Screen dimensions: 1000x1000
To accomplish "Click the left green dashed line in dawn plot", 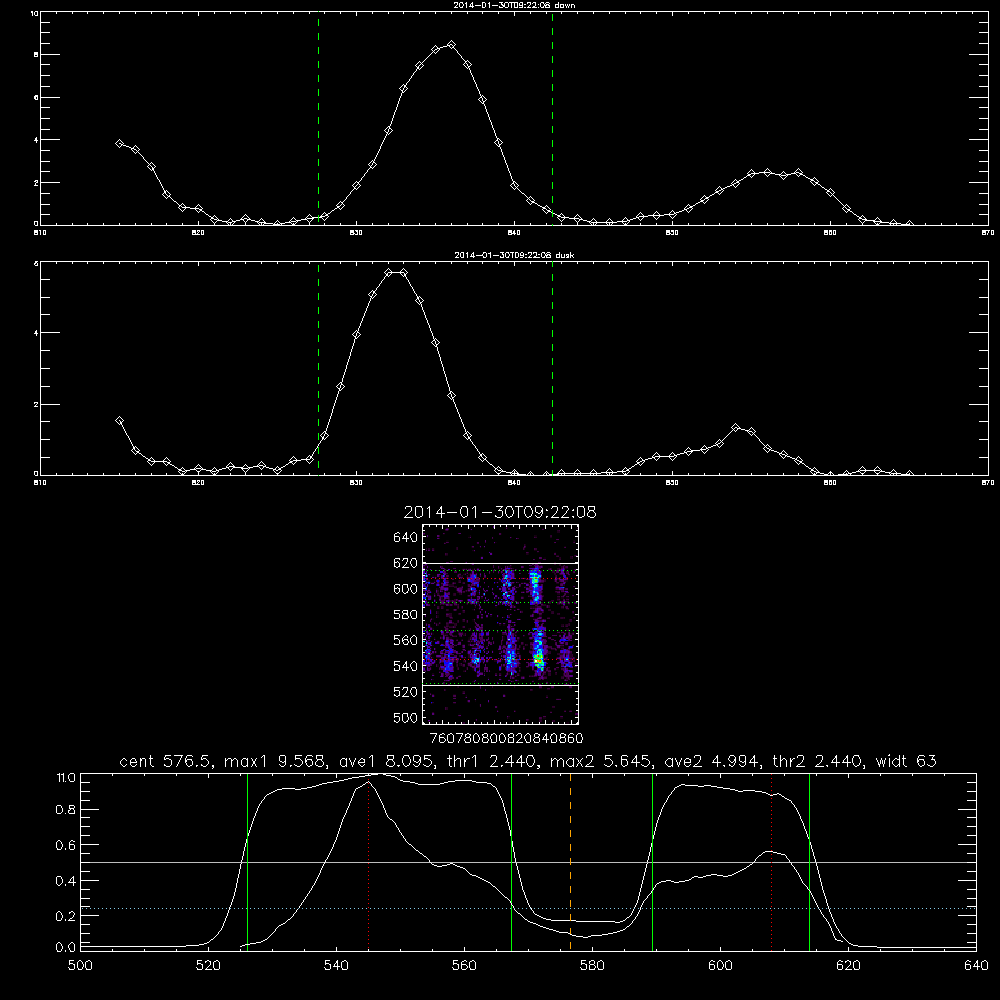I will pyautogui.click(x=318, y=118).
